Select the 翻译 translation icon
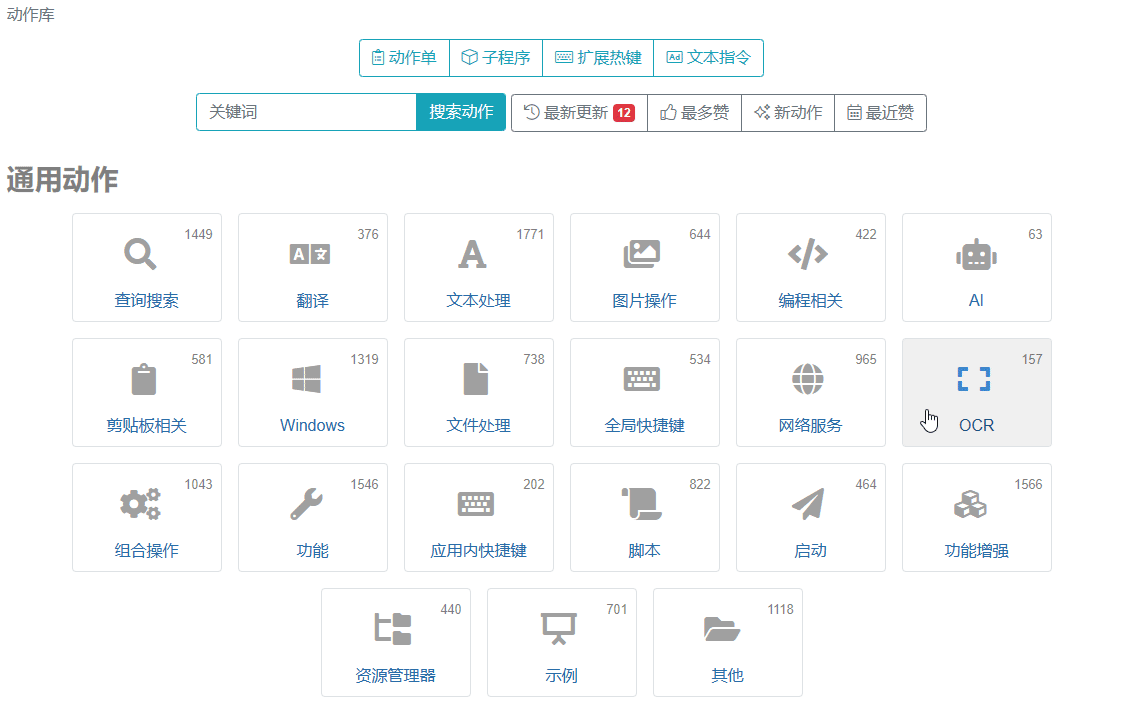 point(310,254)
